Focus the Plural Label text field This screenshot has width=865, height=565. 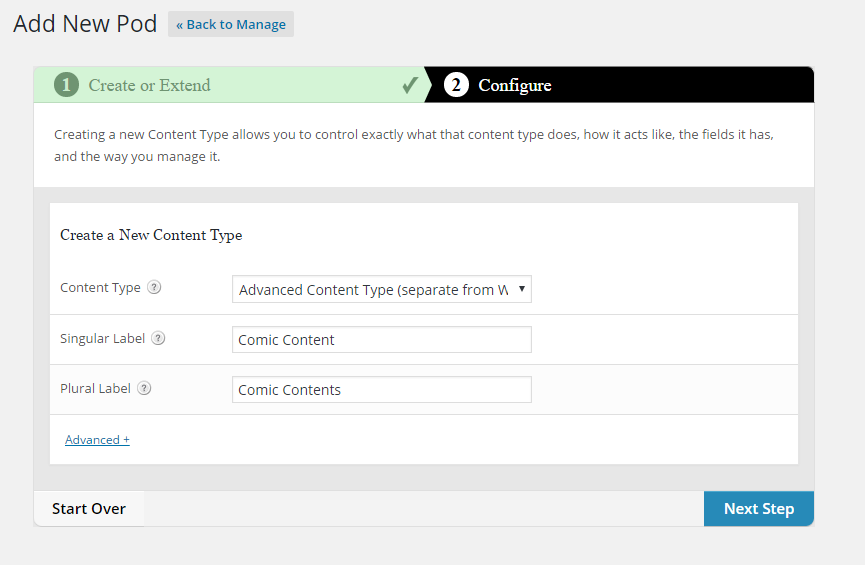click(x=381, y=390)
